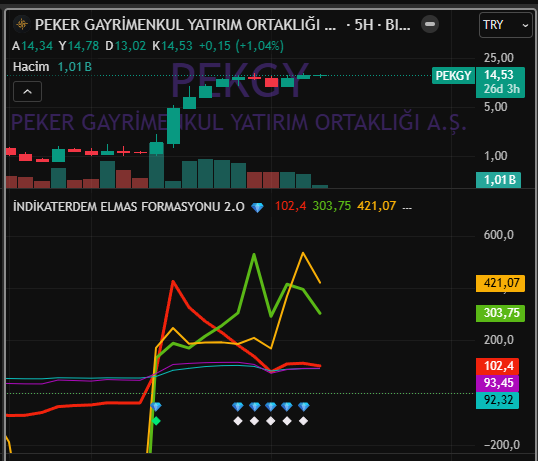538x461 pixels.
Task: Select the Hacim volume indicator label
Action: [31, 67]
